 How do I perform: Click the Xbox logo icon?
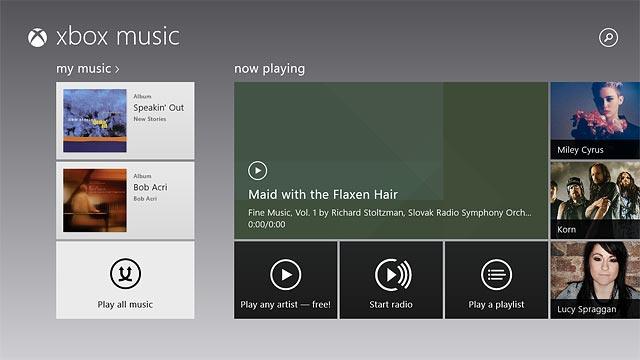click(37, 38)
